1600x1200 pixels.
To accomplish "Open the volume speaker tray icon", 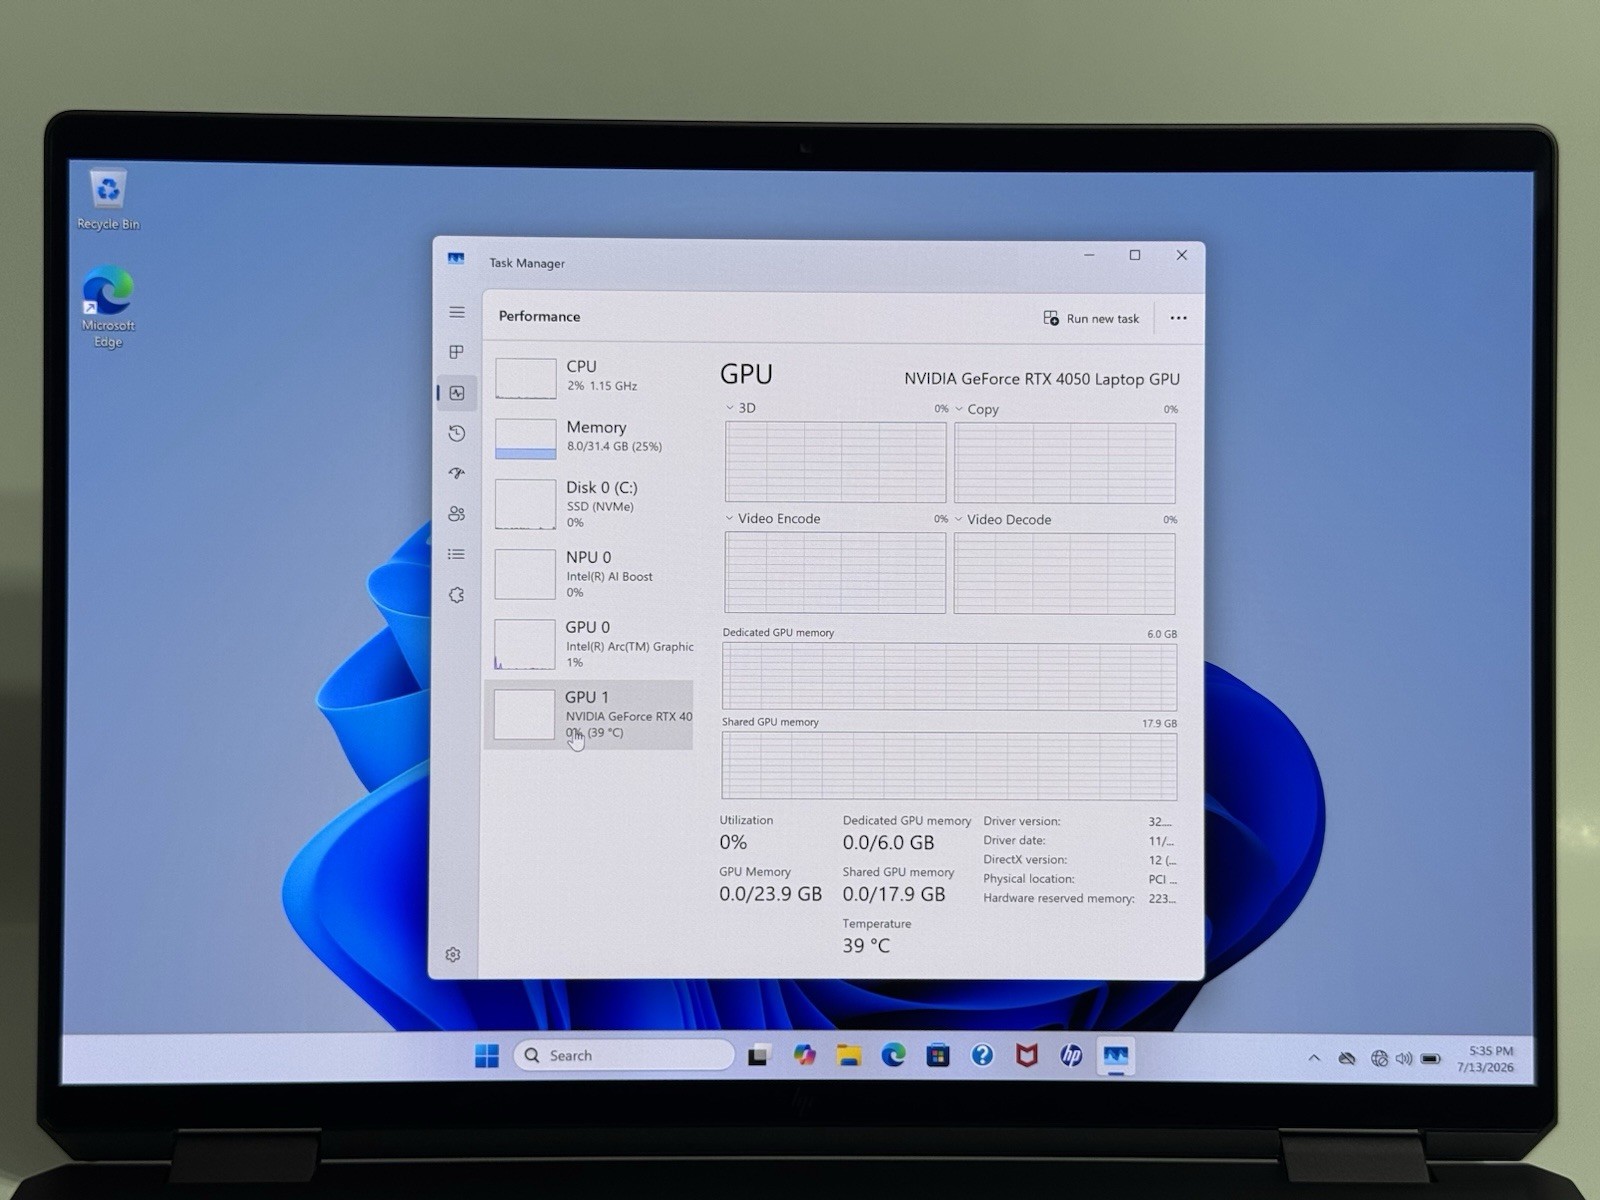I will coord(1404,1058).
